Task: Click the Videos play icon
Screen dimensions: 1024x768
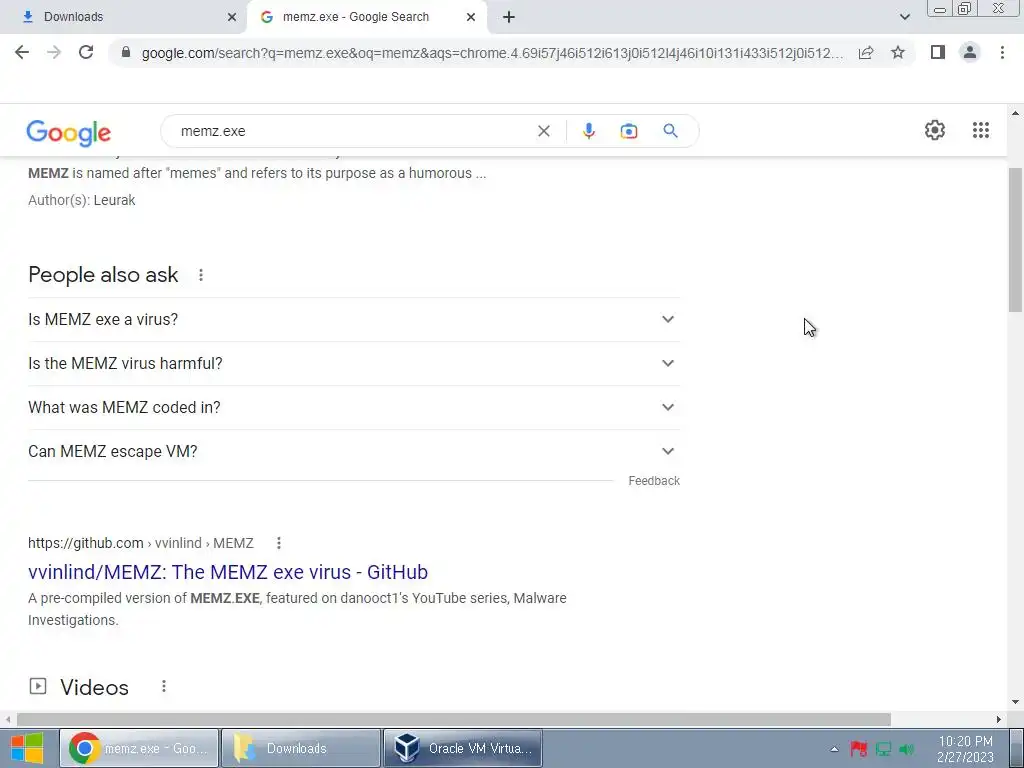Action: click(38, 686)
